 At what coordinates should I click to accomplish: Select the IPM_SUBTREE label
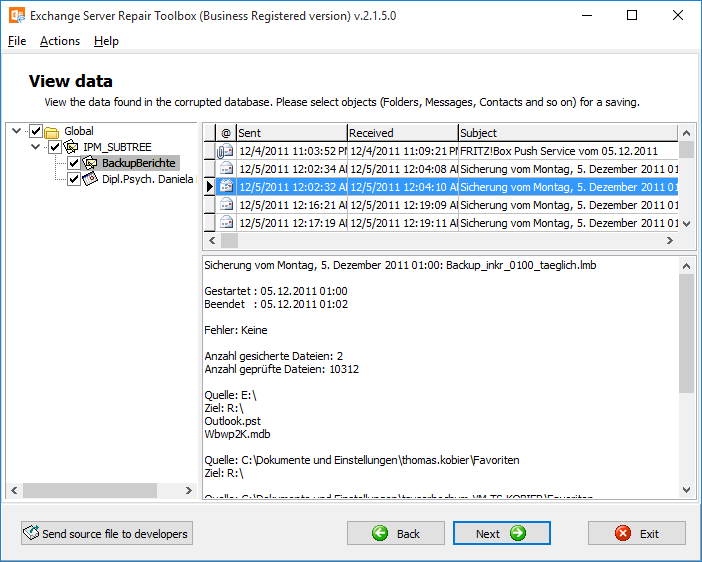pos(117,147)
